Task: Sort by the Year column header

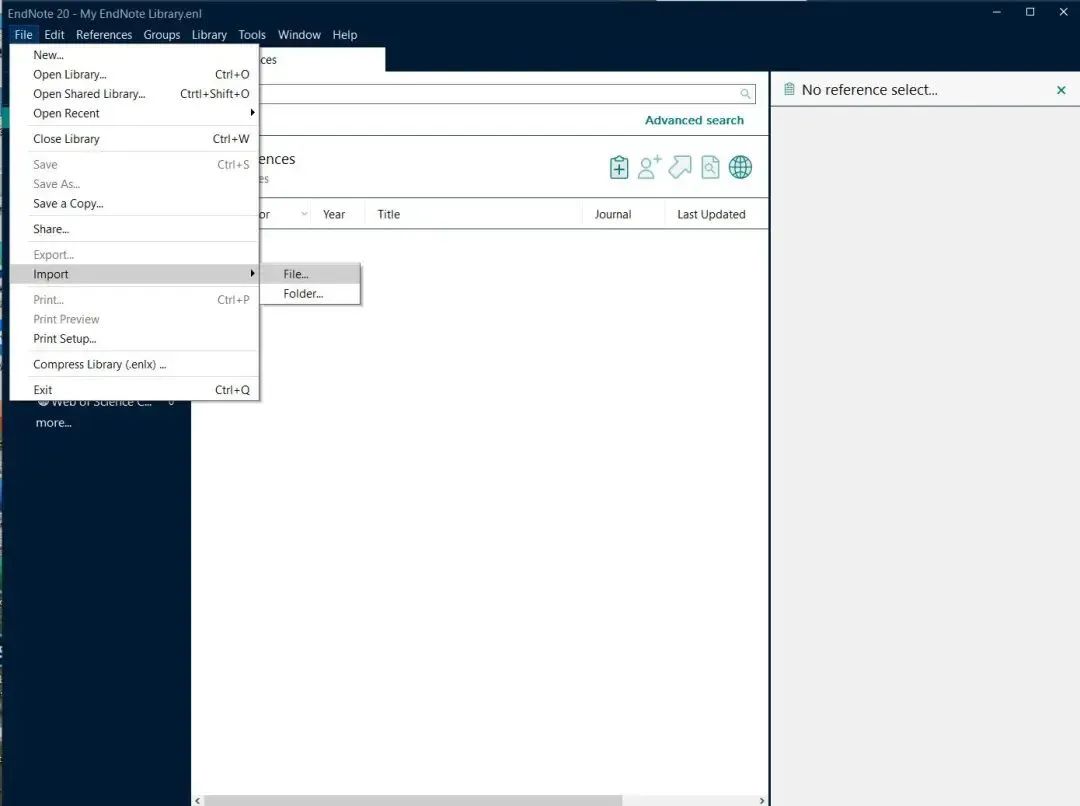Action: click(334, 214)
